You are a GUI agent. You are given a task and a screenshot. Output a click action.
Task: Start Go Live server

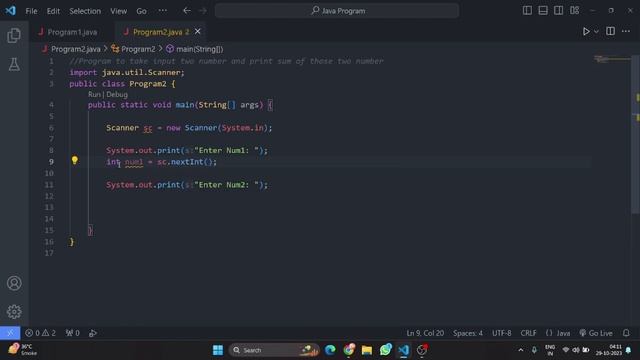596,333
